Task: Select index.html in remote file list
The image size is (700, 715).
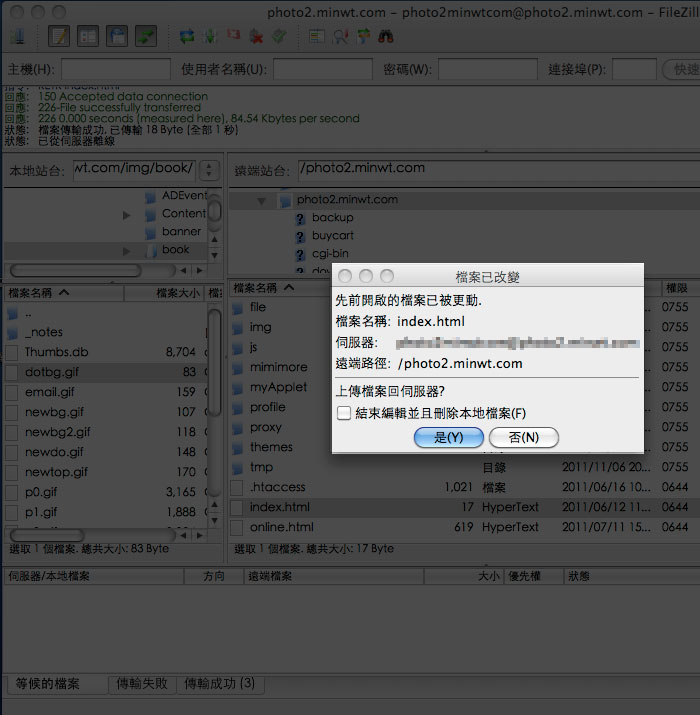Action: click(x=465, y=507)
